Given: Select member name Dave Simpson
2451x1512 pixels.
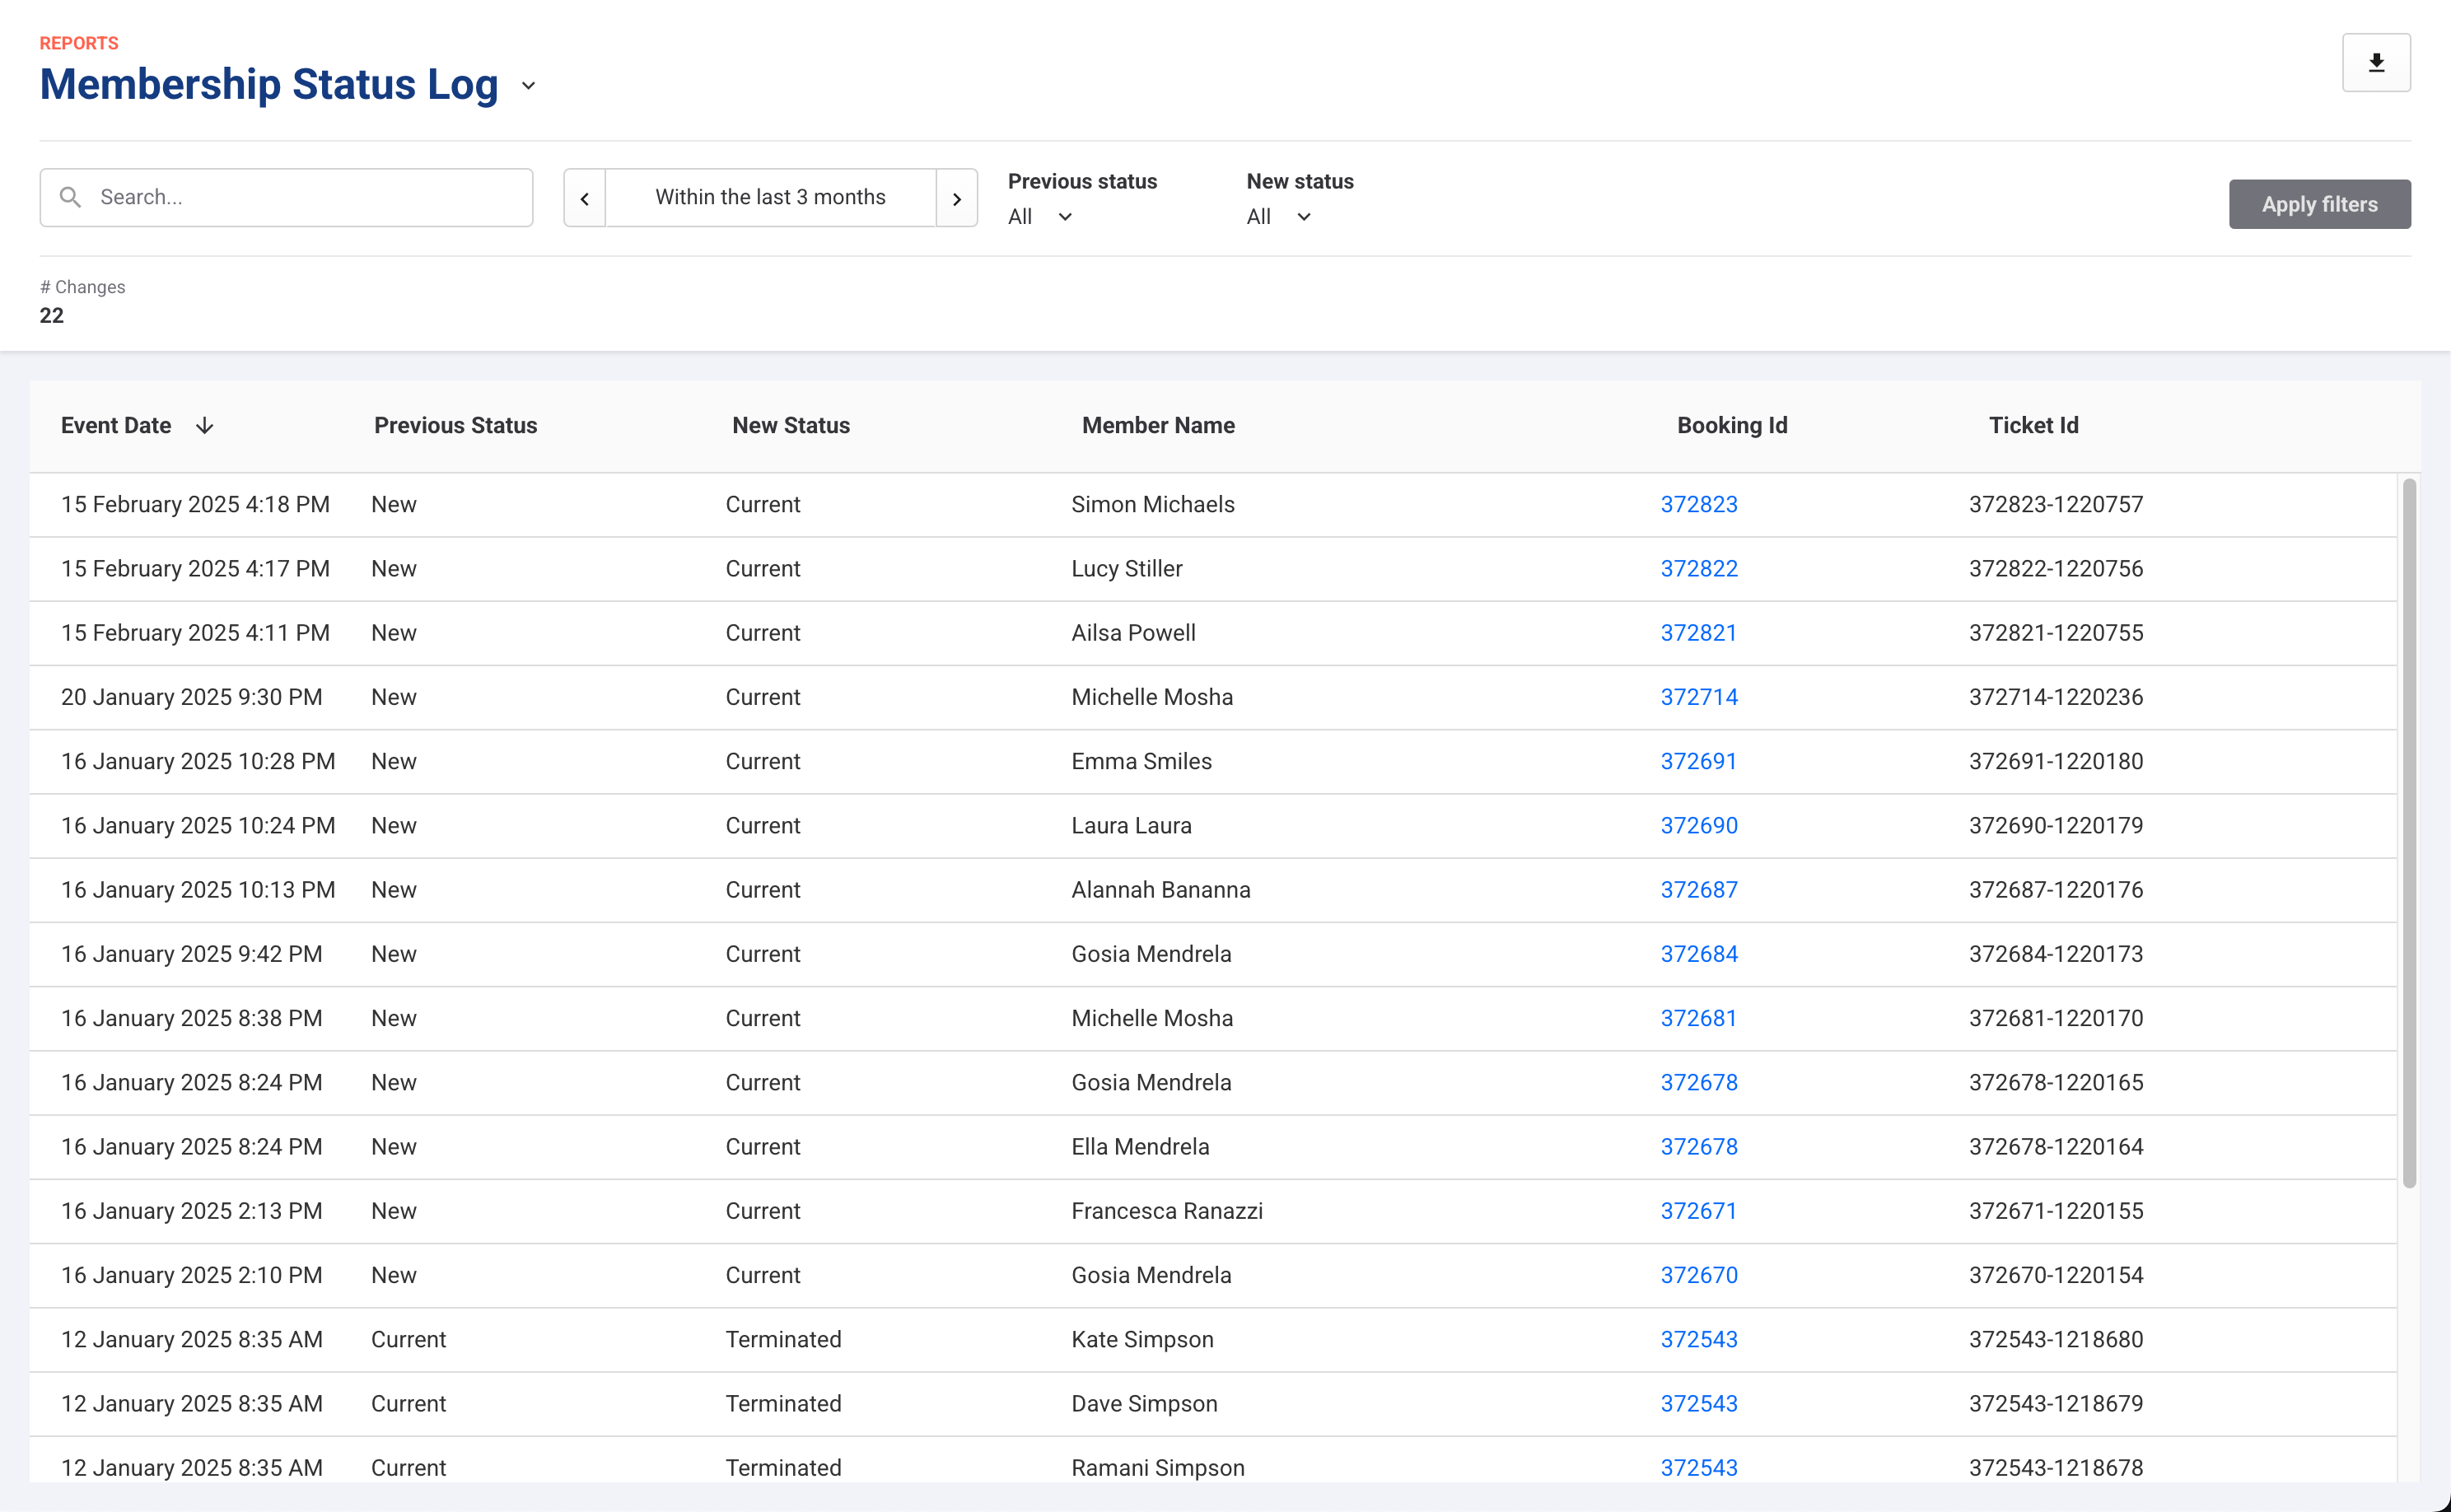Looking at the screenshot, I should (1144, 1404).
